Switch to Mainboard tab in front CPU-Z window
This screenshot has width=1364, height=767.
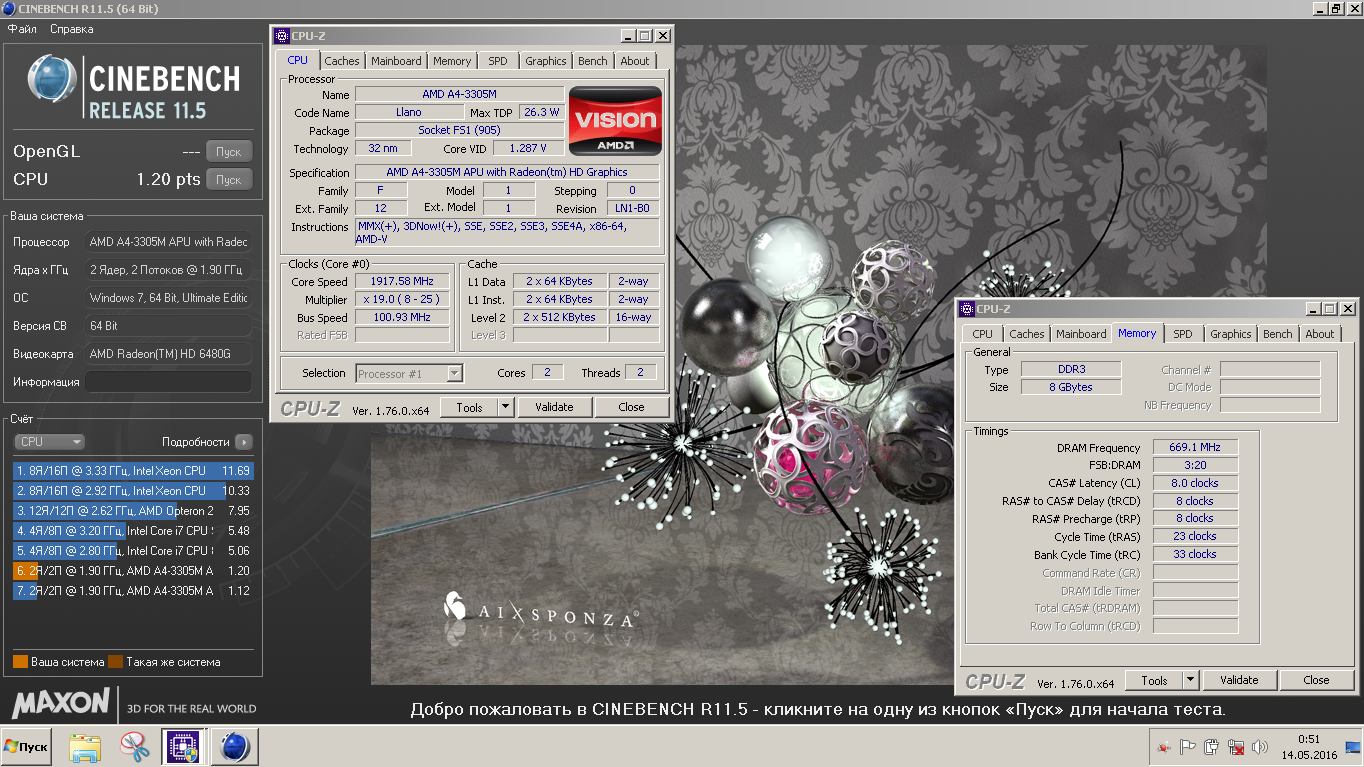point(396,61)
